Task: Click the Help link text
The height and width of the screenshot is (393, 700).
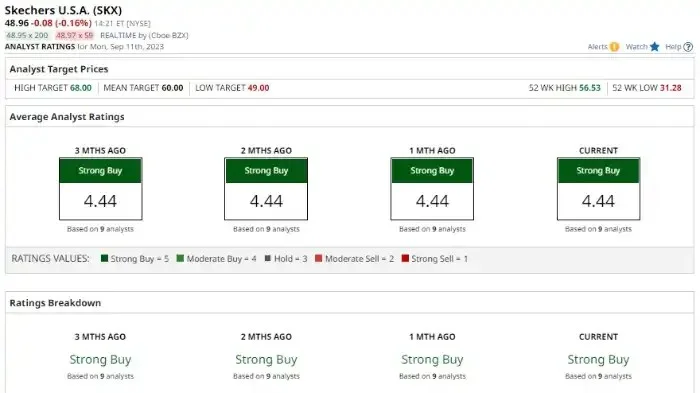Action: [673, 46]
